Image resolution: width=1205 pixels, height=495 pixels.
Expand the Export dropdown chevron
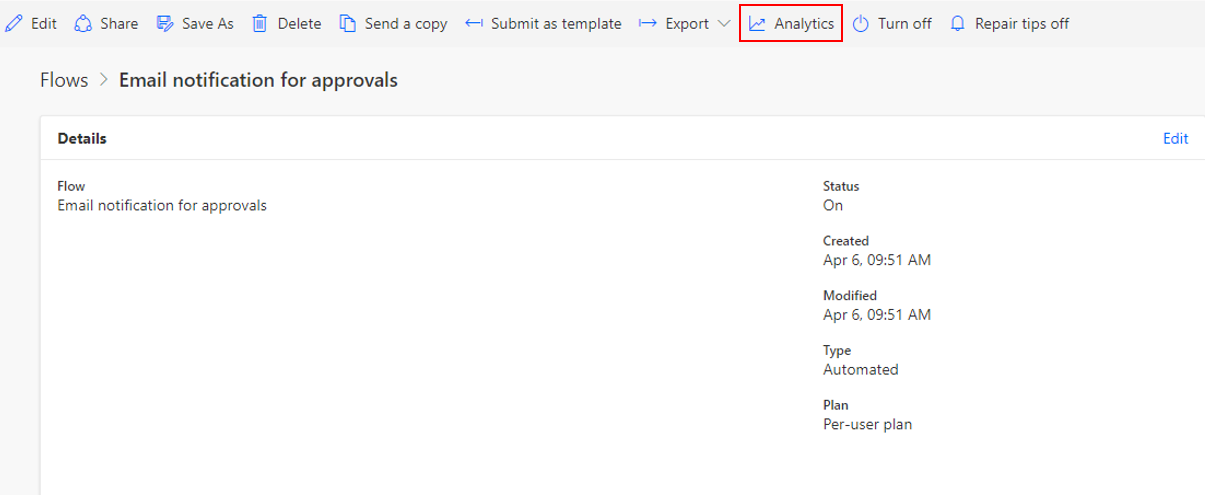(724, 23)
